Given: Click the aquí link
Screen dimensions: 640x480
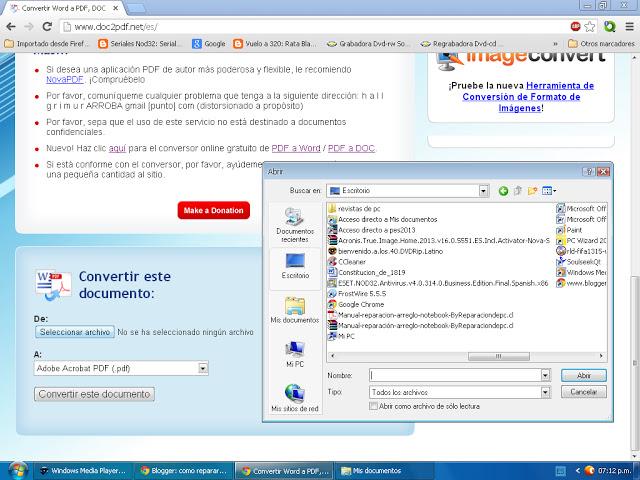Looking at the screenshot, I should tap(117, 148).
